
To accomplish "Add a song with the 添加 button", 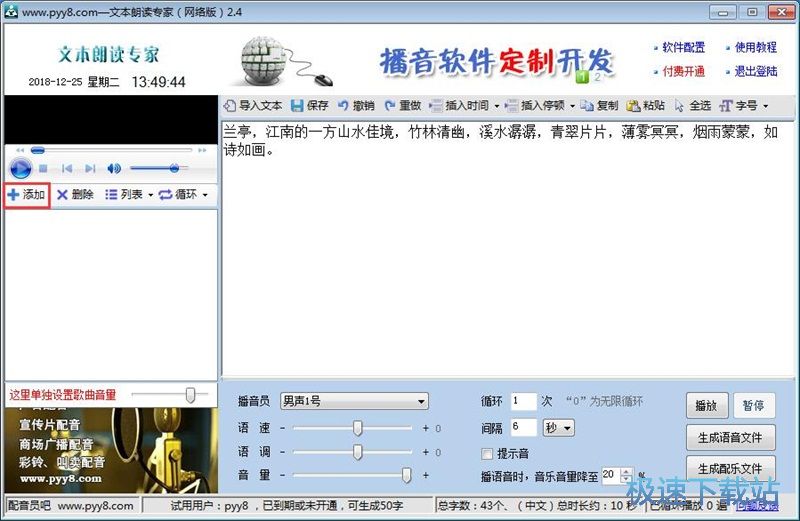I will [x=27, y=194].
